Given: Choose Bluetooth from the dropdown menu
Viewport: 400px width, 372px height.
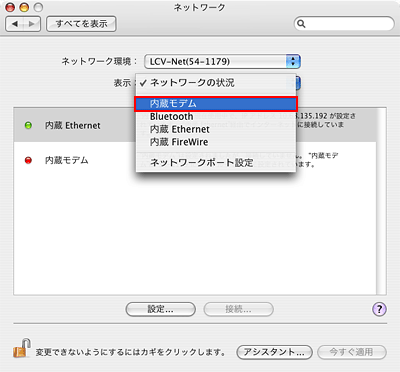Looking at the screenshot, I should [216, 116].
